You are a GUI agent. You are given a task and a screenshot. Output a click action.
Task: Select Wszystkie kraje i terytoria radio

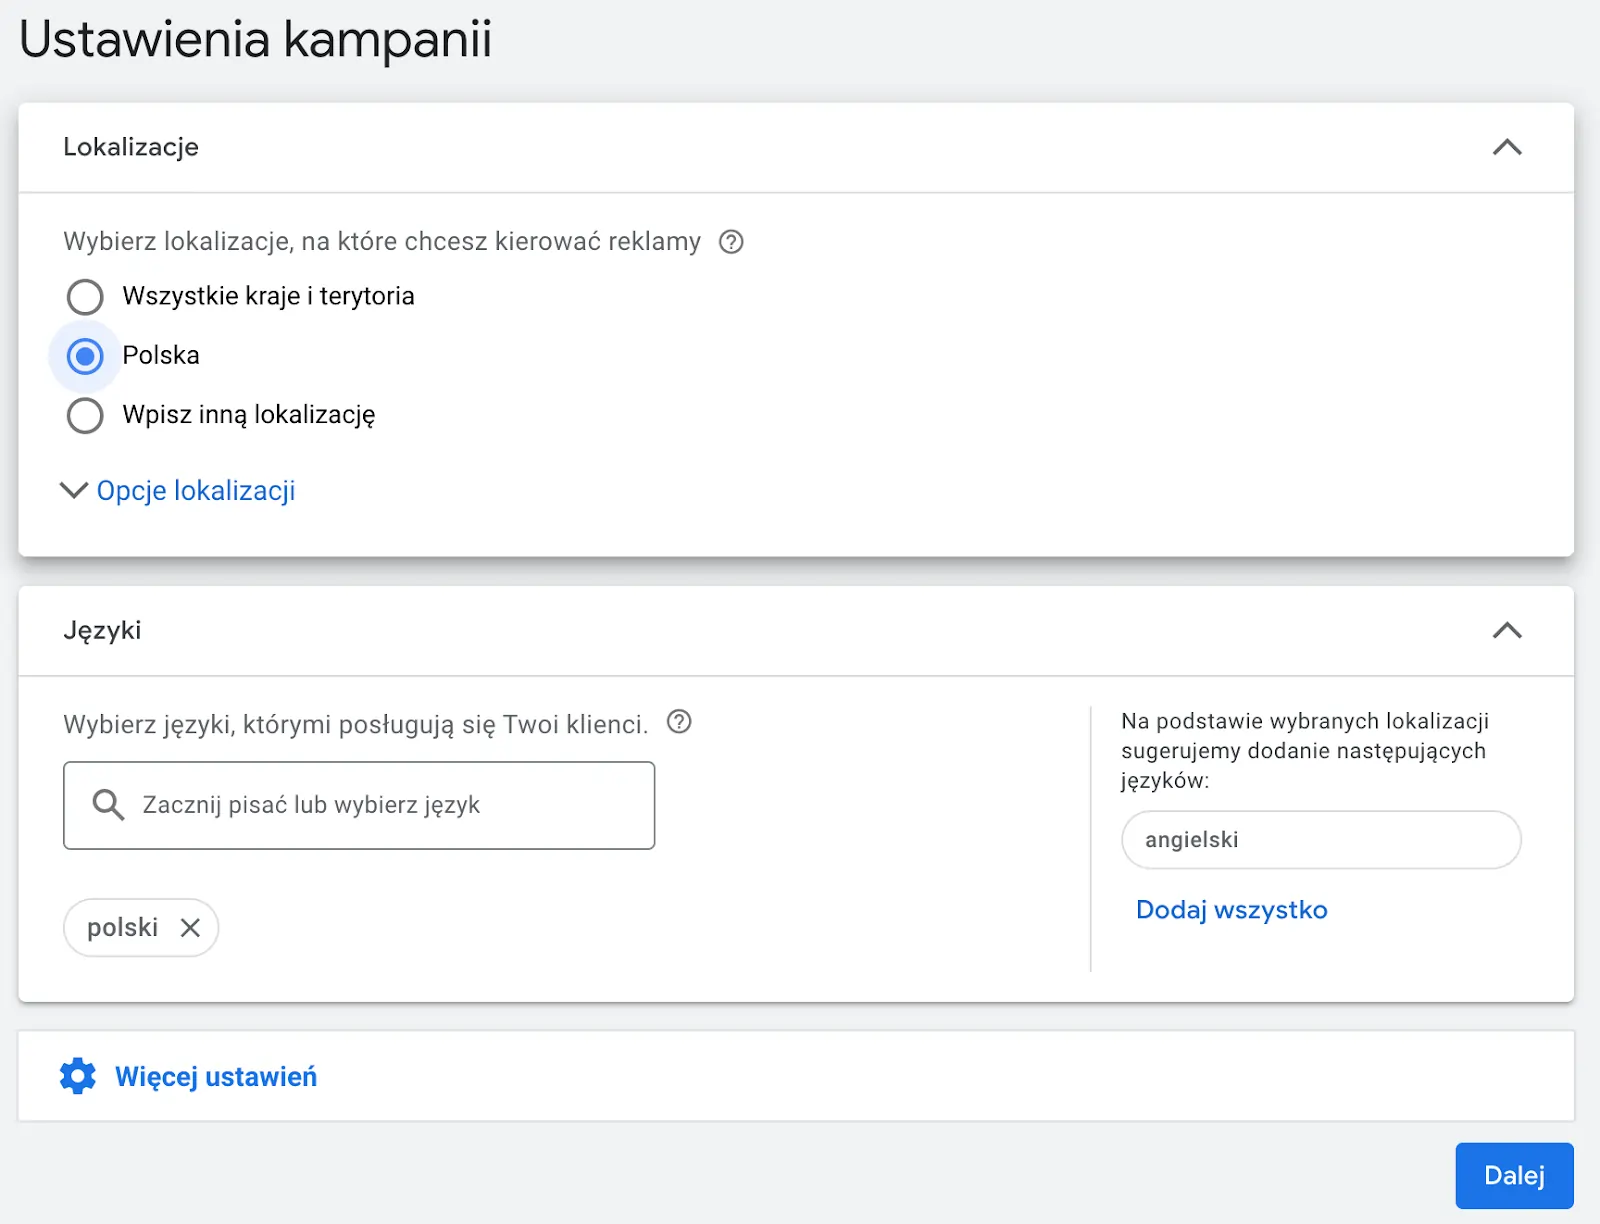[x=85, y=297]
